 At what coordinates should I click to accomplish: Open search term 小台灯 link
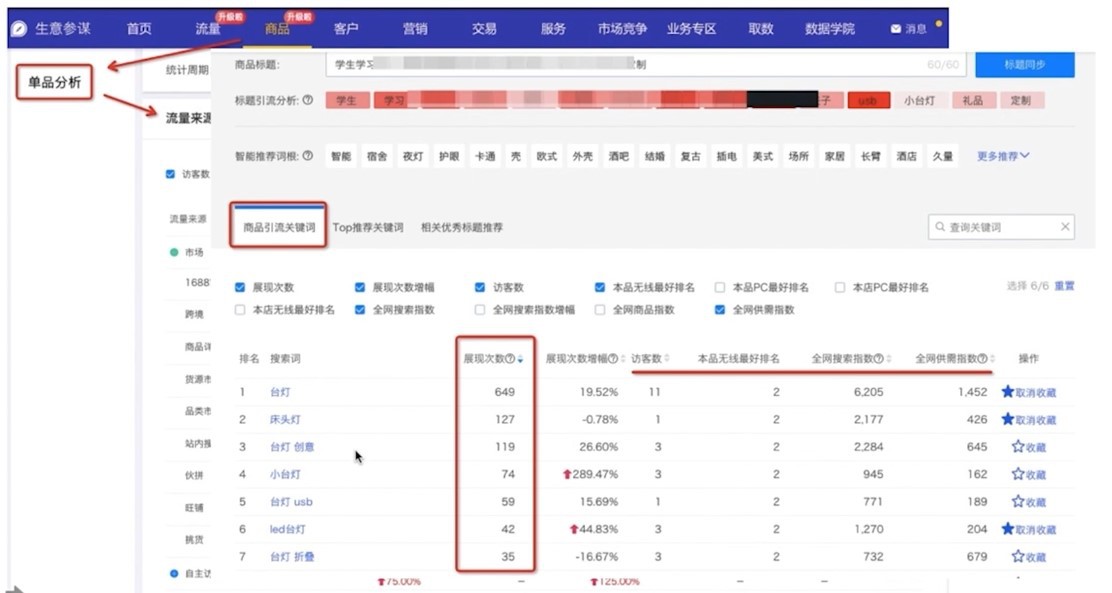point(285,474)
